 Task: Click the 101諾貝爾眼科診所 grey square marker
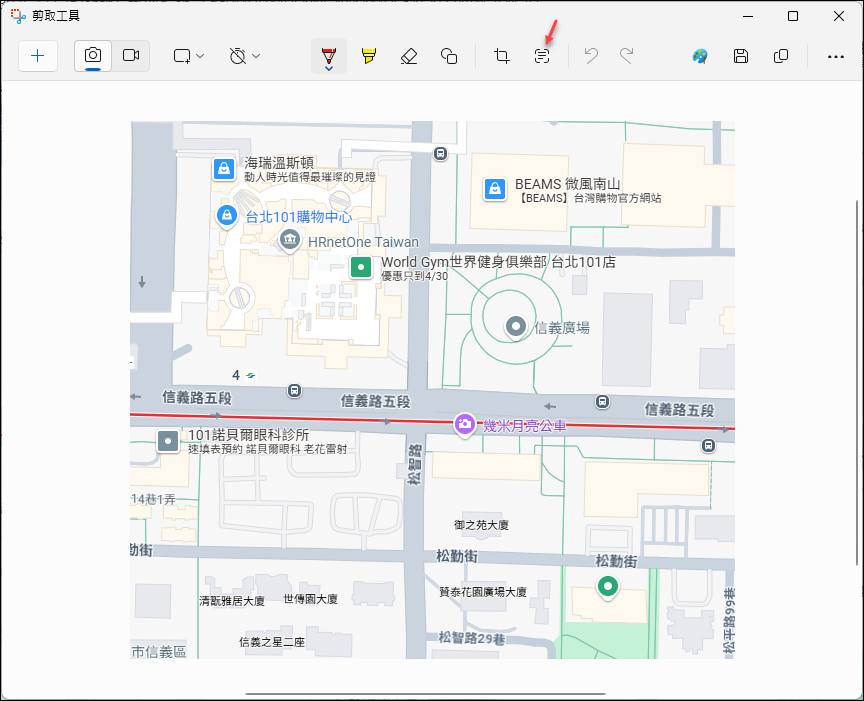168,441
